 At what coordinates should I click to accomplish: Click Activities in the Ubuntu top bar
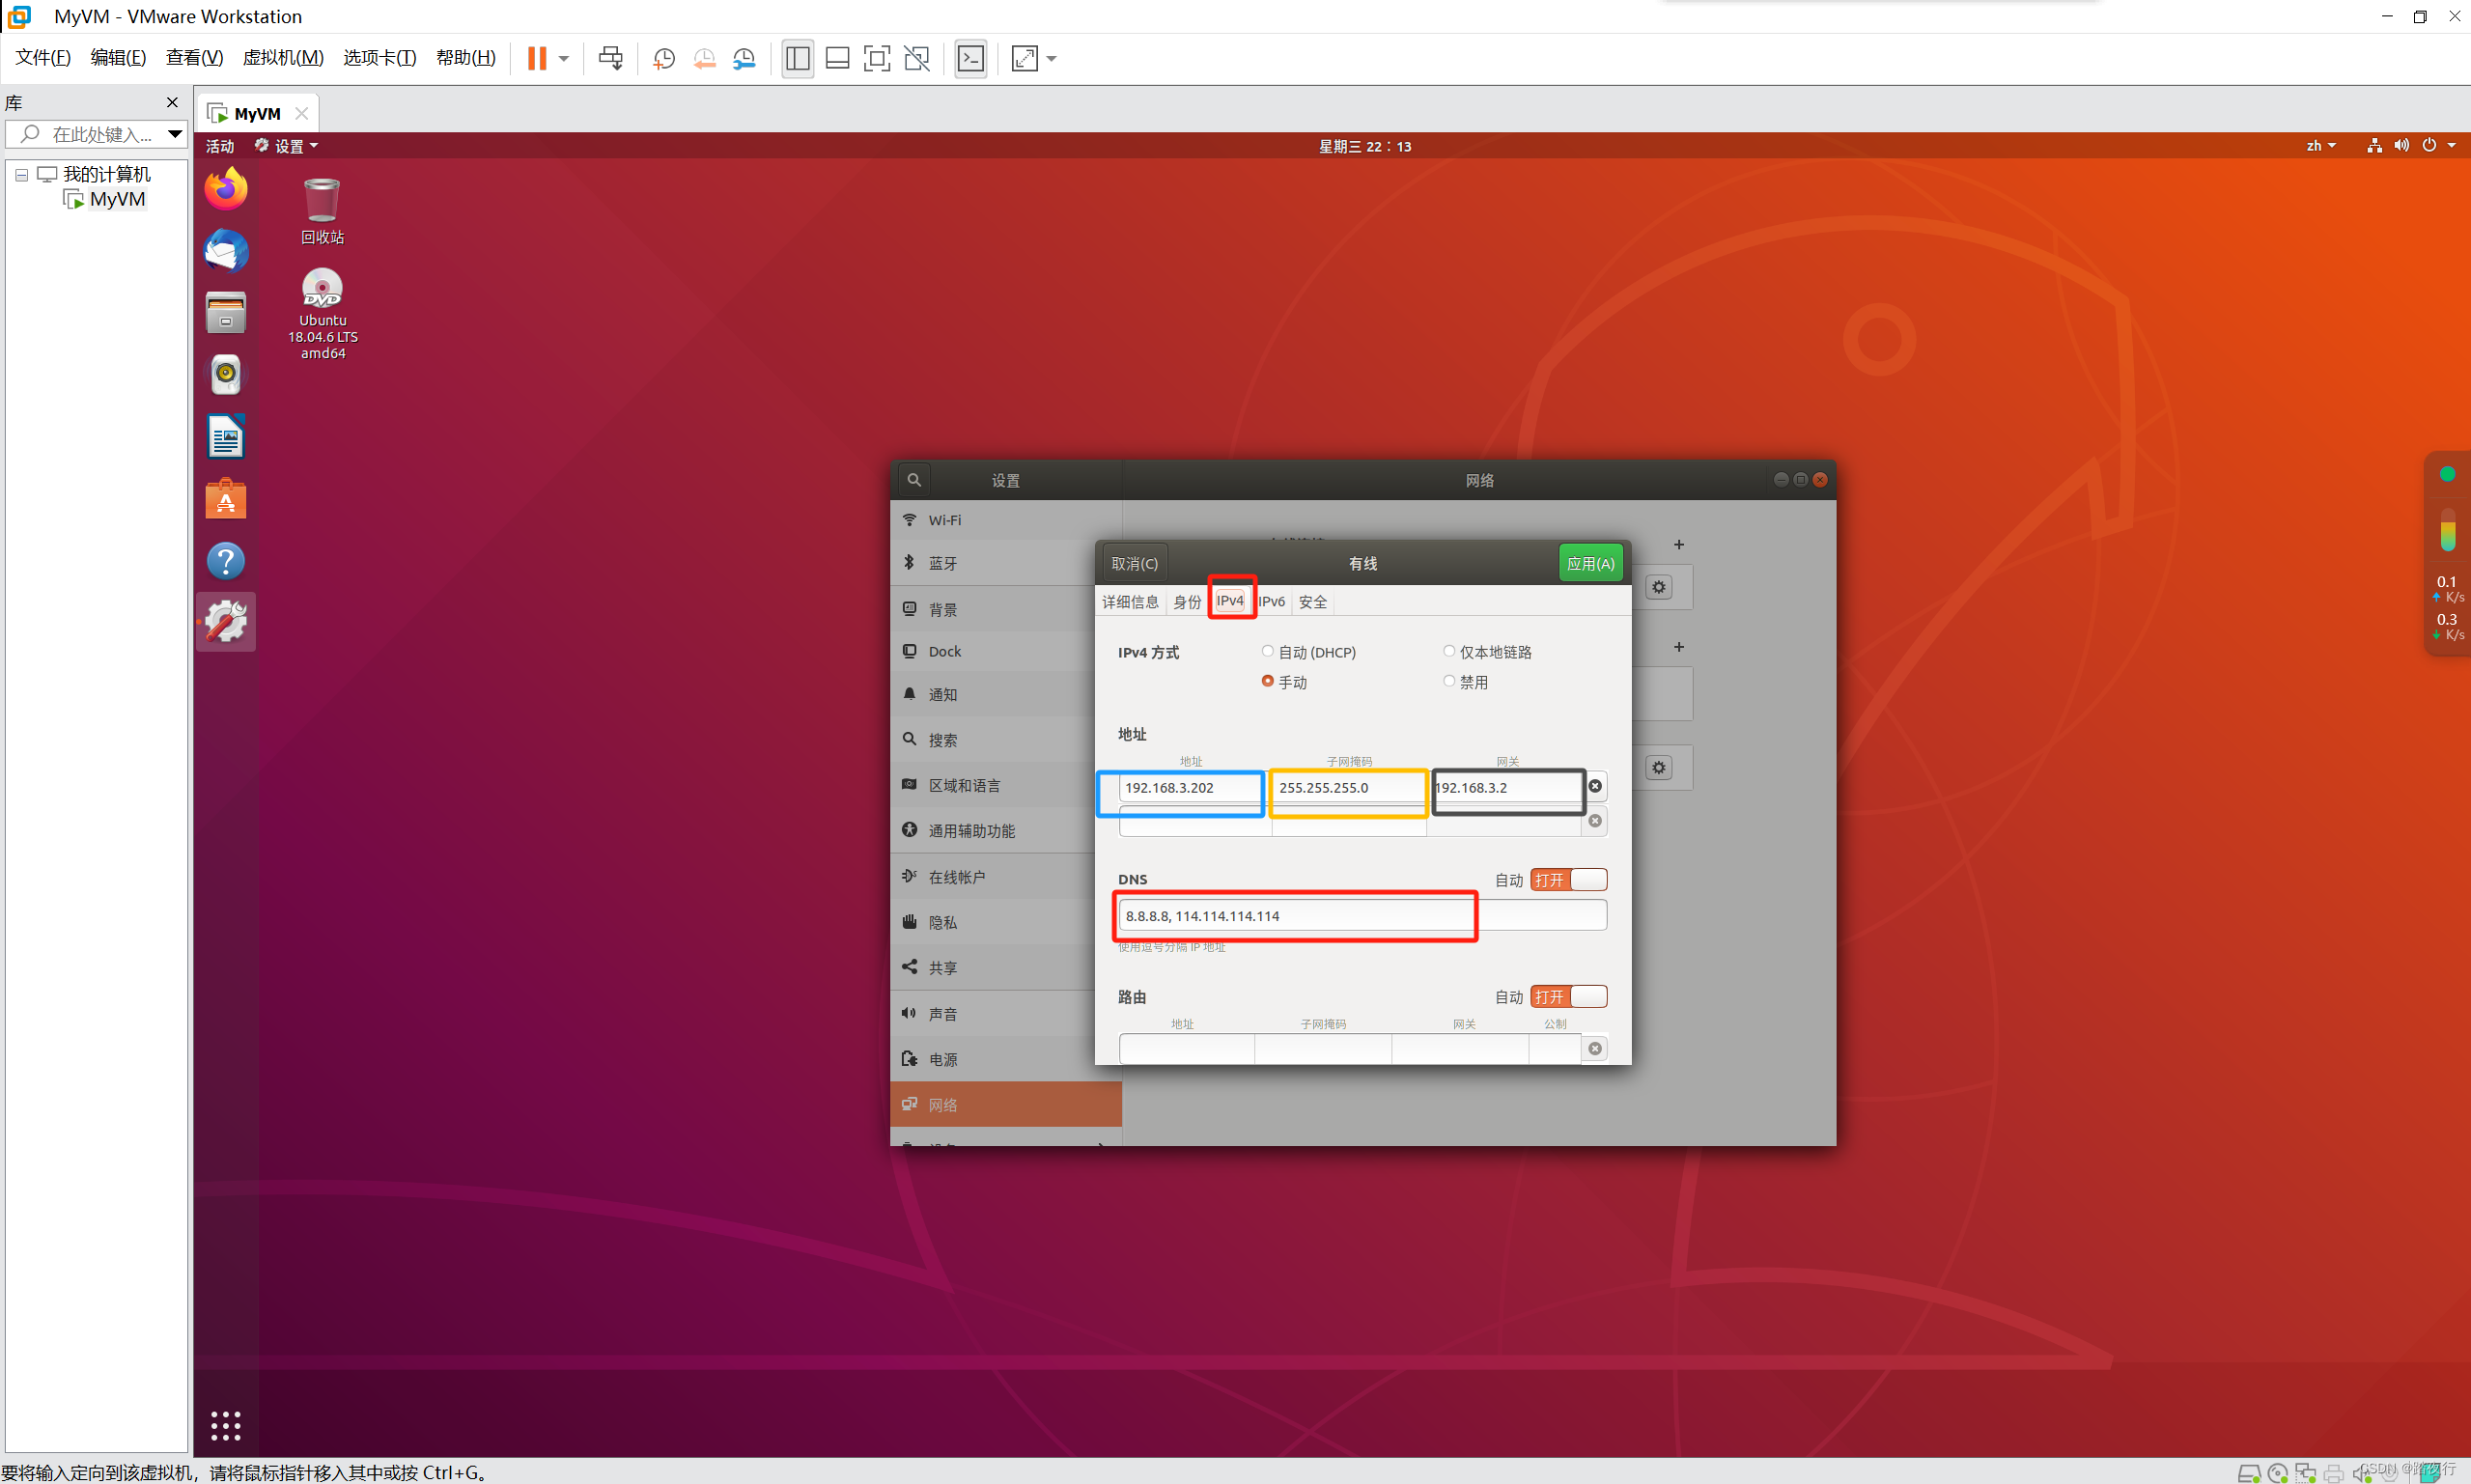tap(220, 146)
